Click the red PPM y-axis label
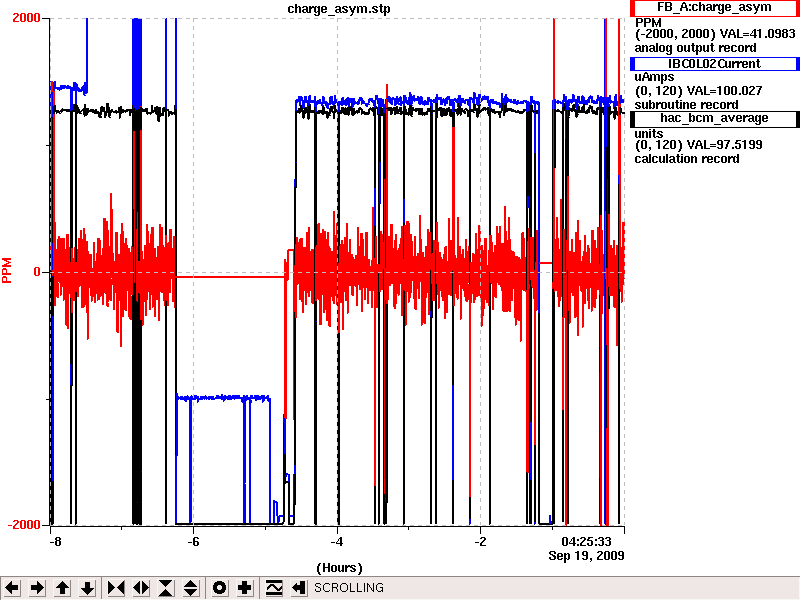Viewport: 800px width, 600px height. [x=7, y=270]
